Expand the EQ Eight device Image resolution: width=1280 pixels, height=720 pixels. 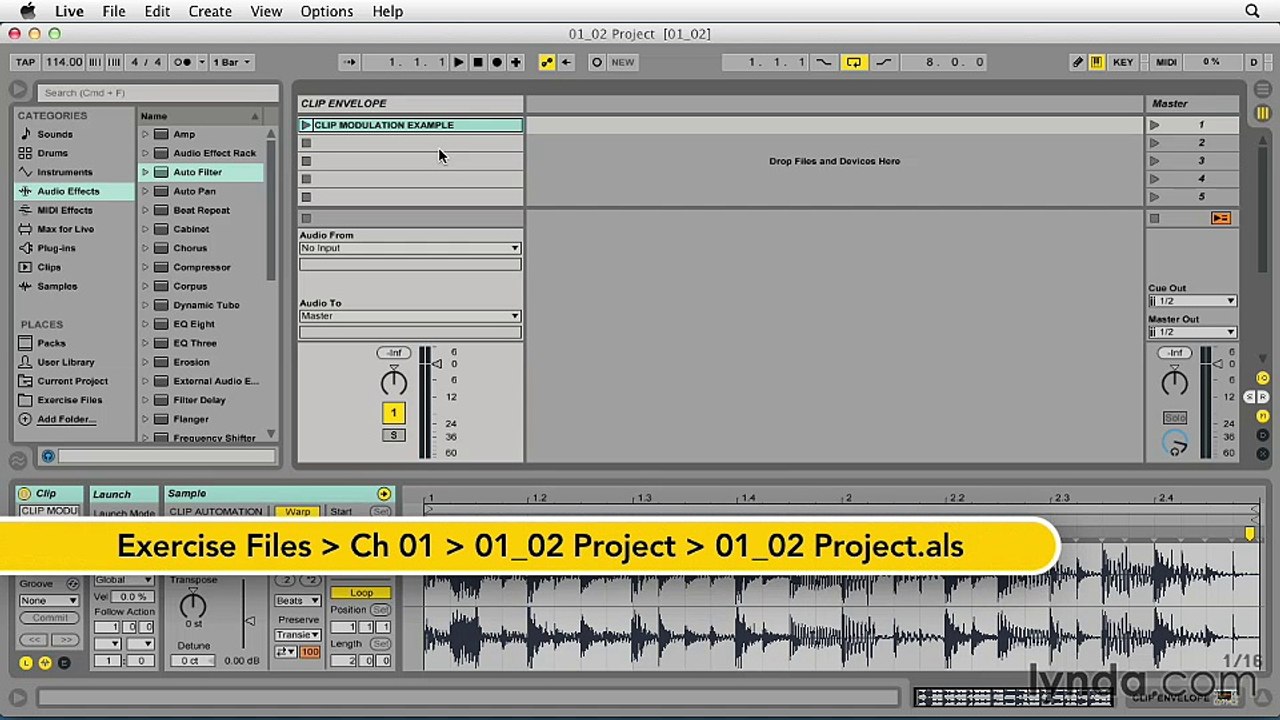(145, 324)
